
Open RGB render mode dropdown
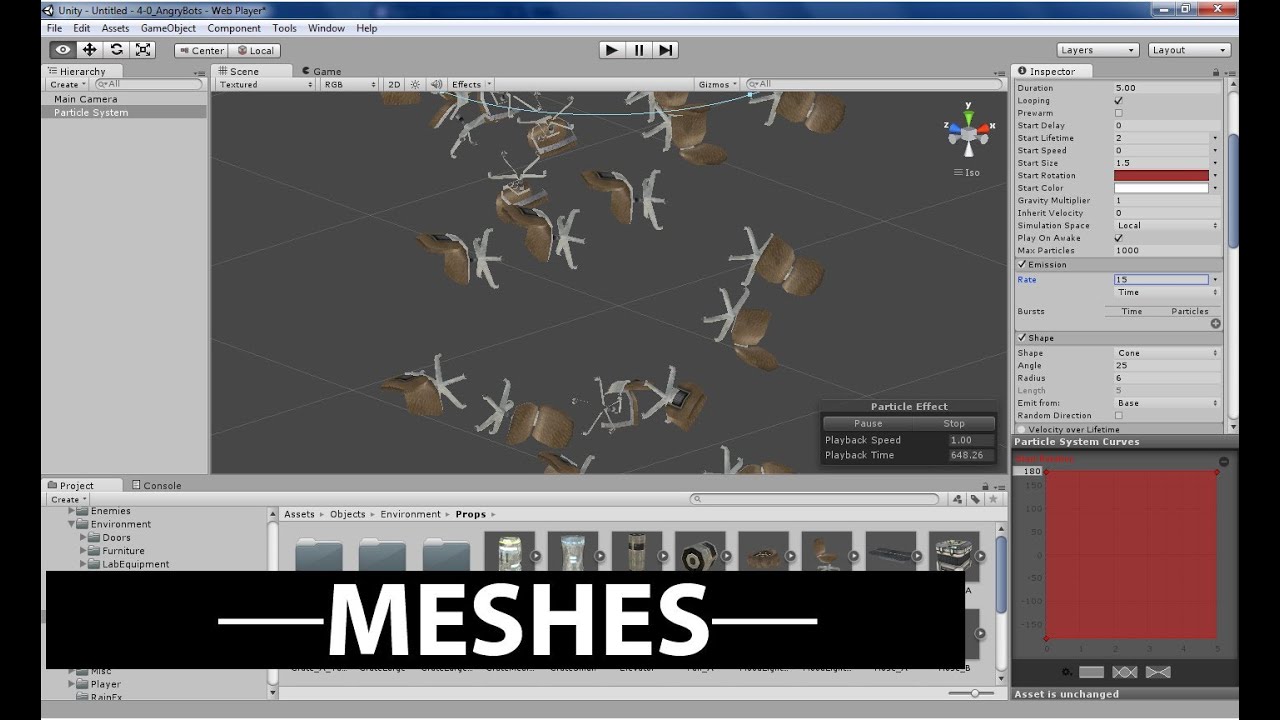(x=349, y=84)
